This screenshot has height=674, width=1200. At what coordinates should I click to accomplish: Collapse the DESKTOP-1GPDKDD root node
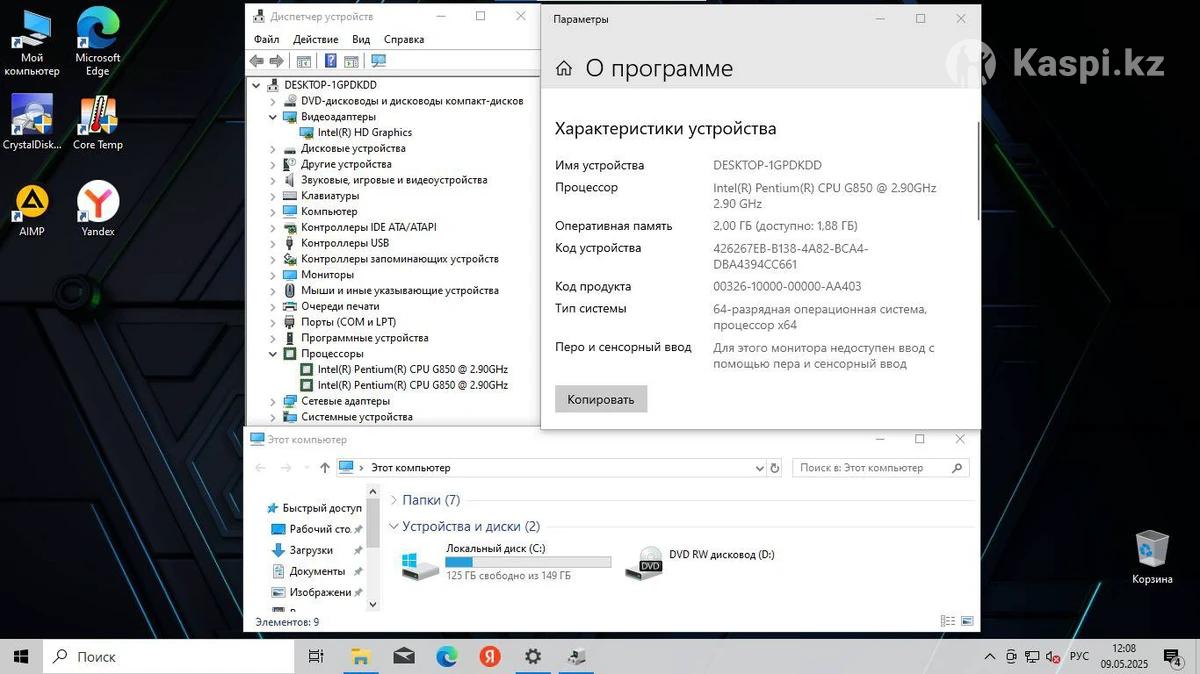[257, 85]
